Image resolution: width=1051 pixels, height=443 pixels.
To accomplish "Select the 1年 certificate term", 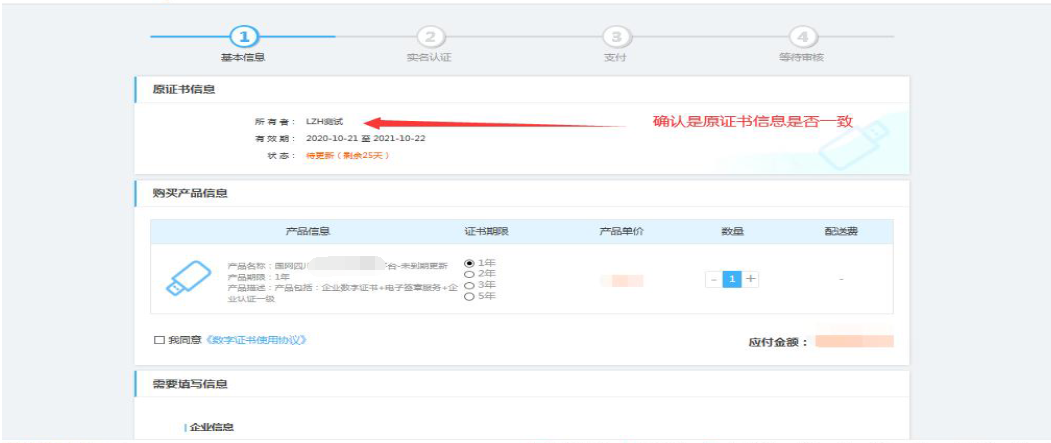I will point(470,262).
